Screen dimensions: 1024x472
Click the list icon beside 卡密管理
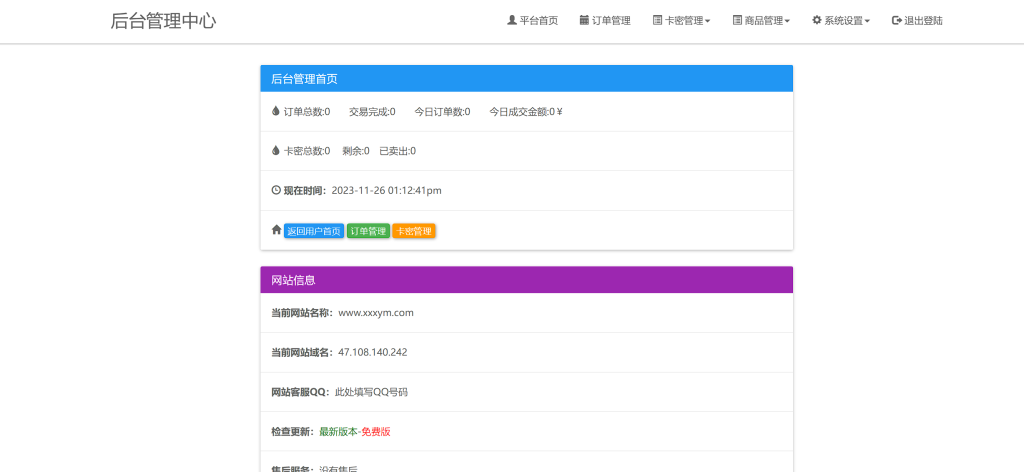[x=658, y=20]
